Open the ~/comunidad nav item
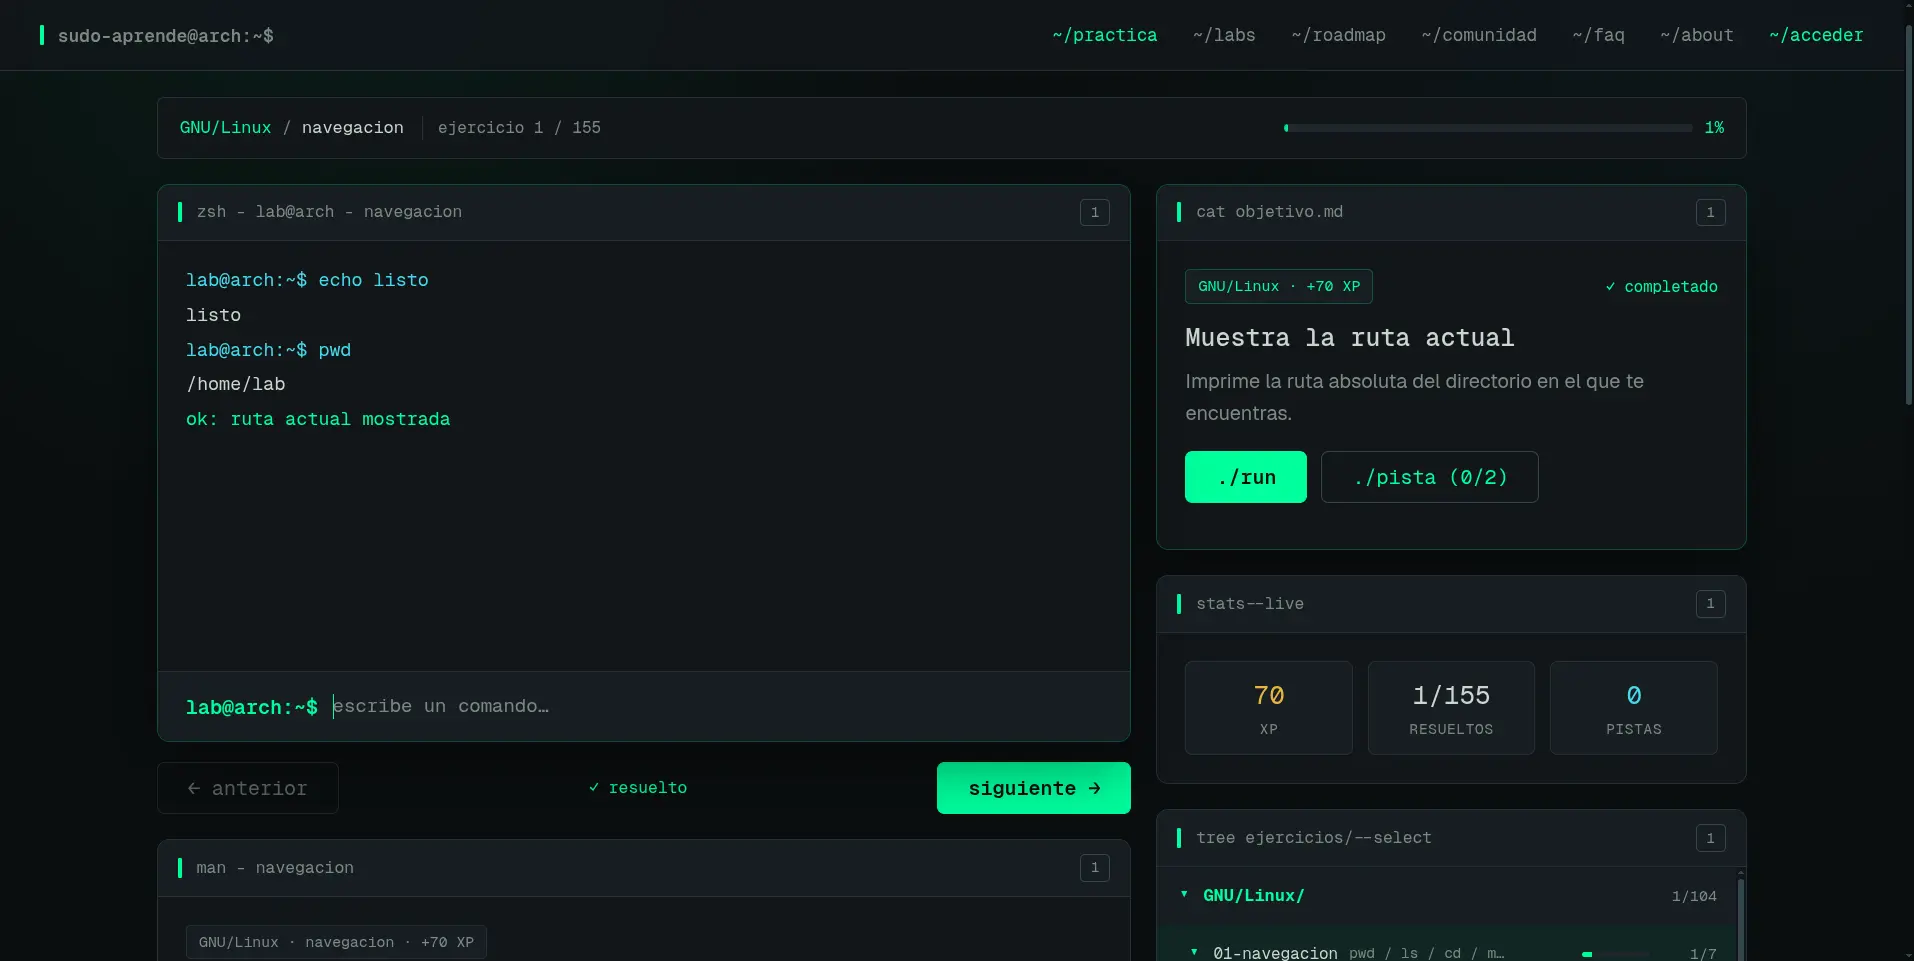 click(1479, 35)
